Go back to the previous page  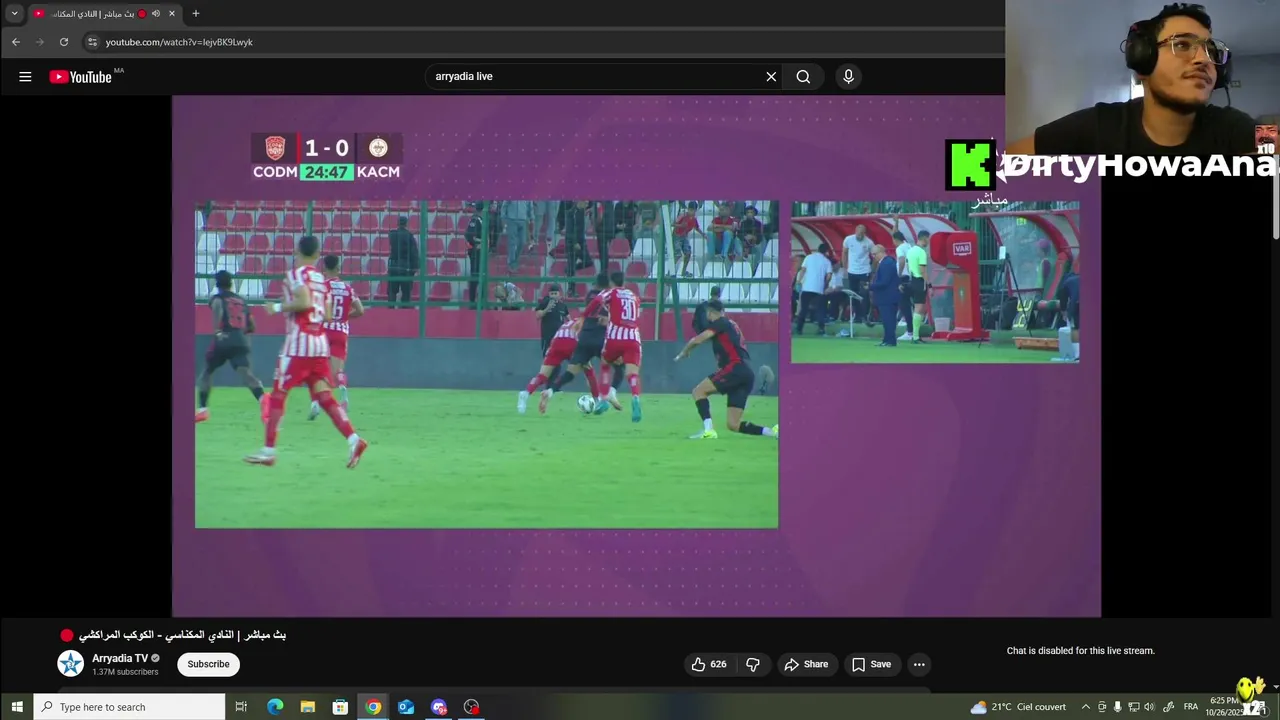click(16, 42)
